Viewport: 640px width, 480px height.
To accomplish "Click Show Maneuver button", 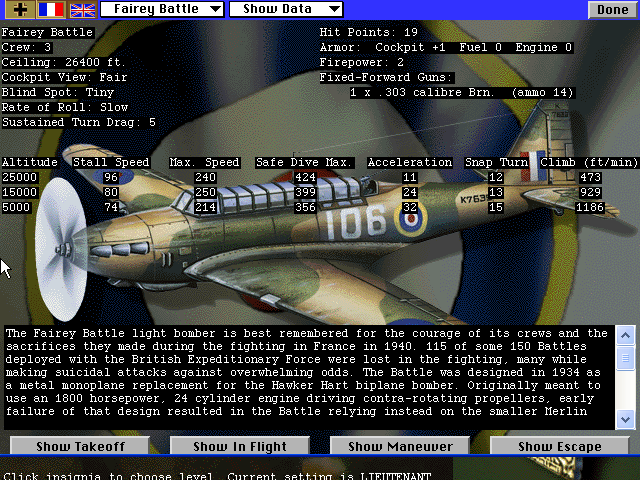I will coord(400,446).
